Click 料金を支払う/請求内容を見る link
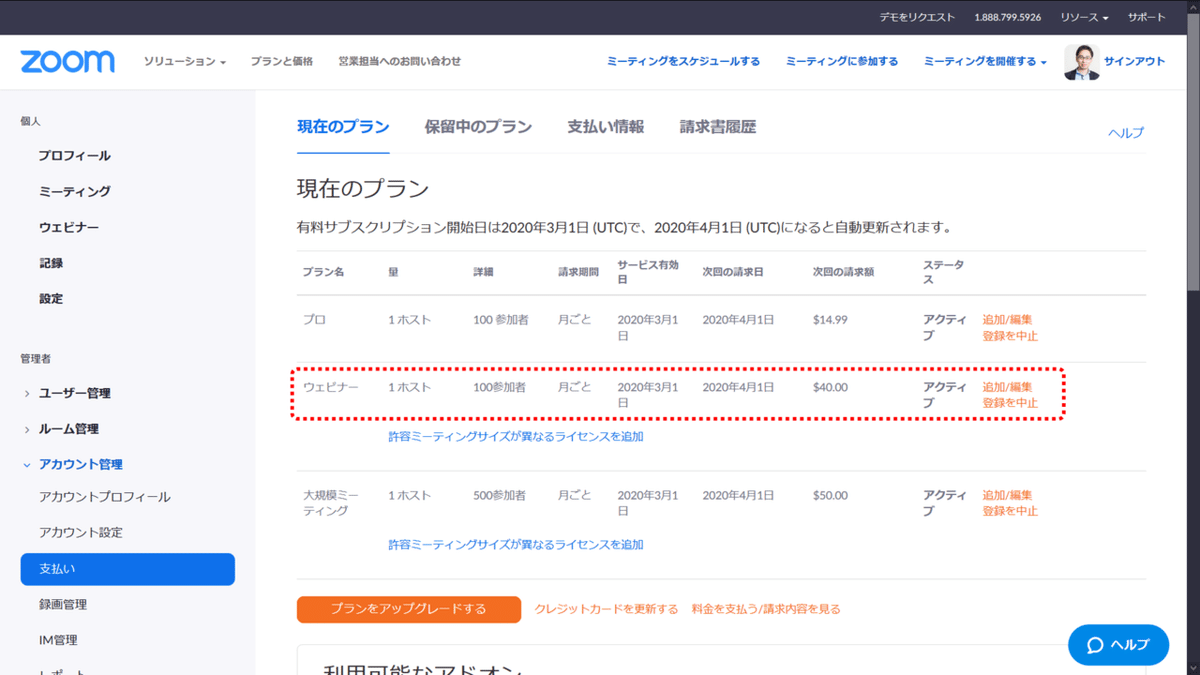The width and height of the screenshot is (1200, 675). pyautogui.click(x=766, y=609)
